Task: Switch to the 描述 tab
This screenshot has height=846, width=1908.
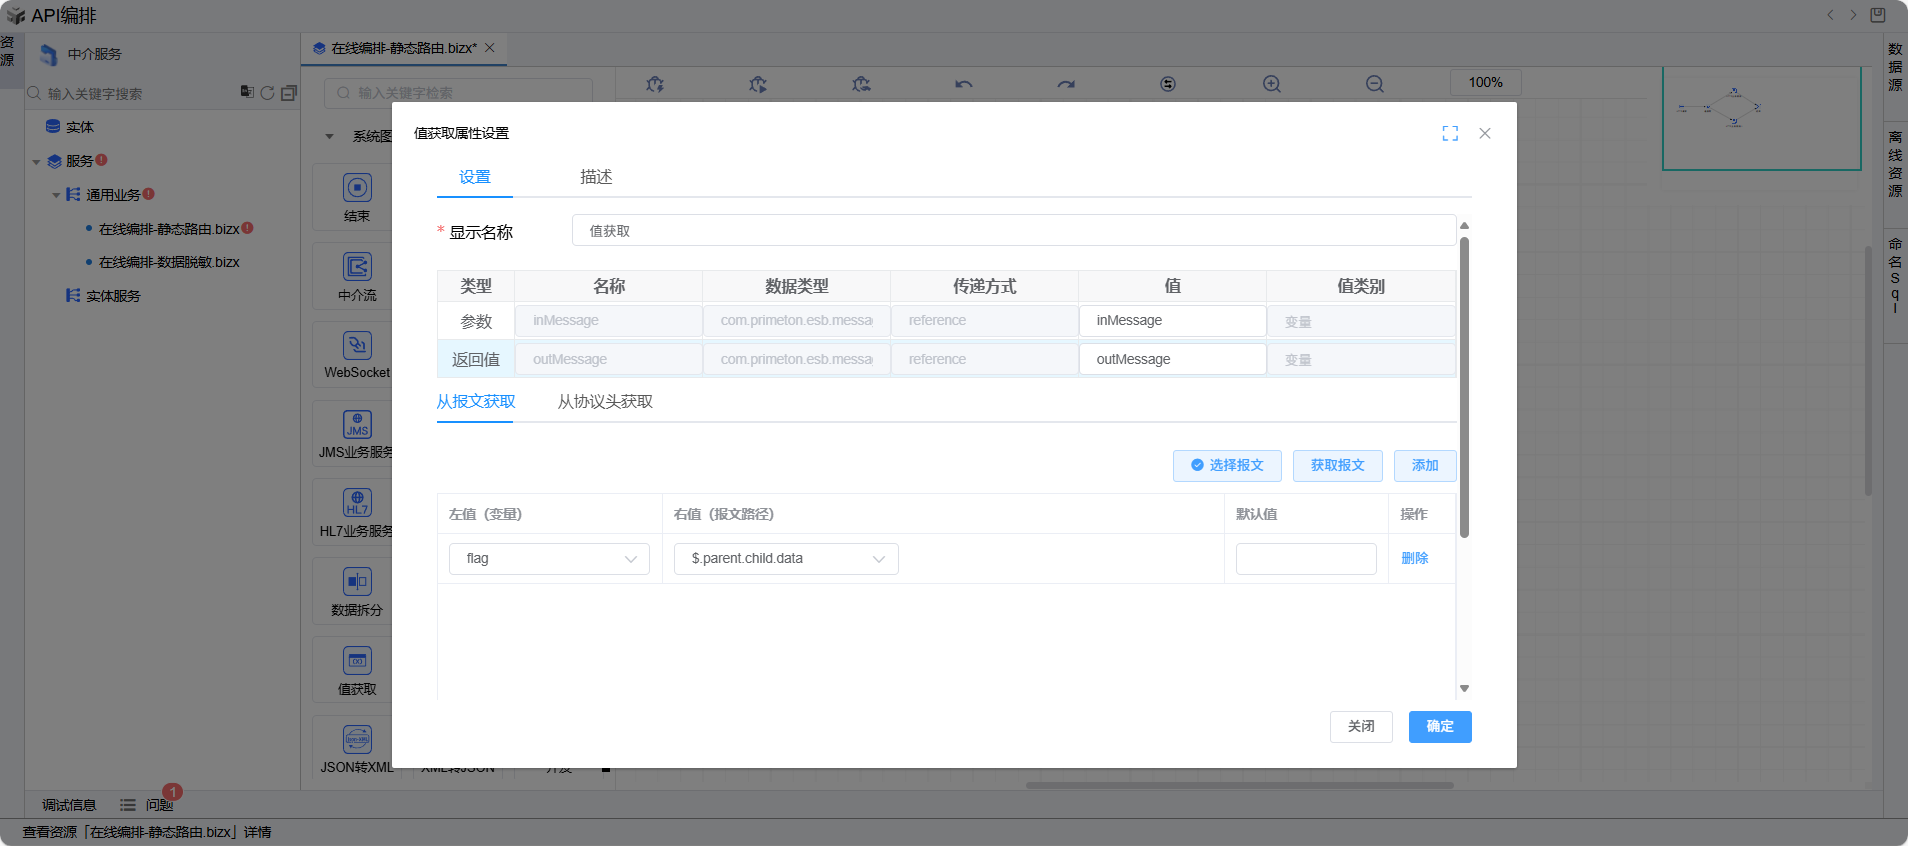Action: click(x=596, y=177)
